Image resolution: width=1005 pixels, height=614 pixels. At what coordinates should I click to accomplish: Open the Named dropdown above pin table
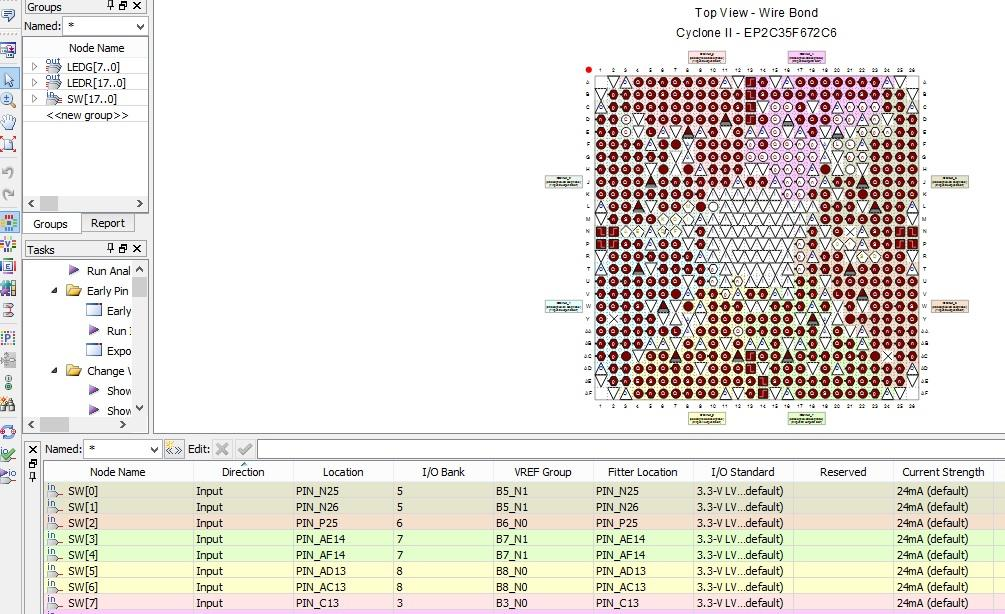click(x=154, y=449)
